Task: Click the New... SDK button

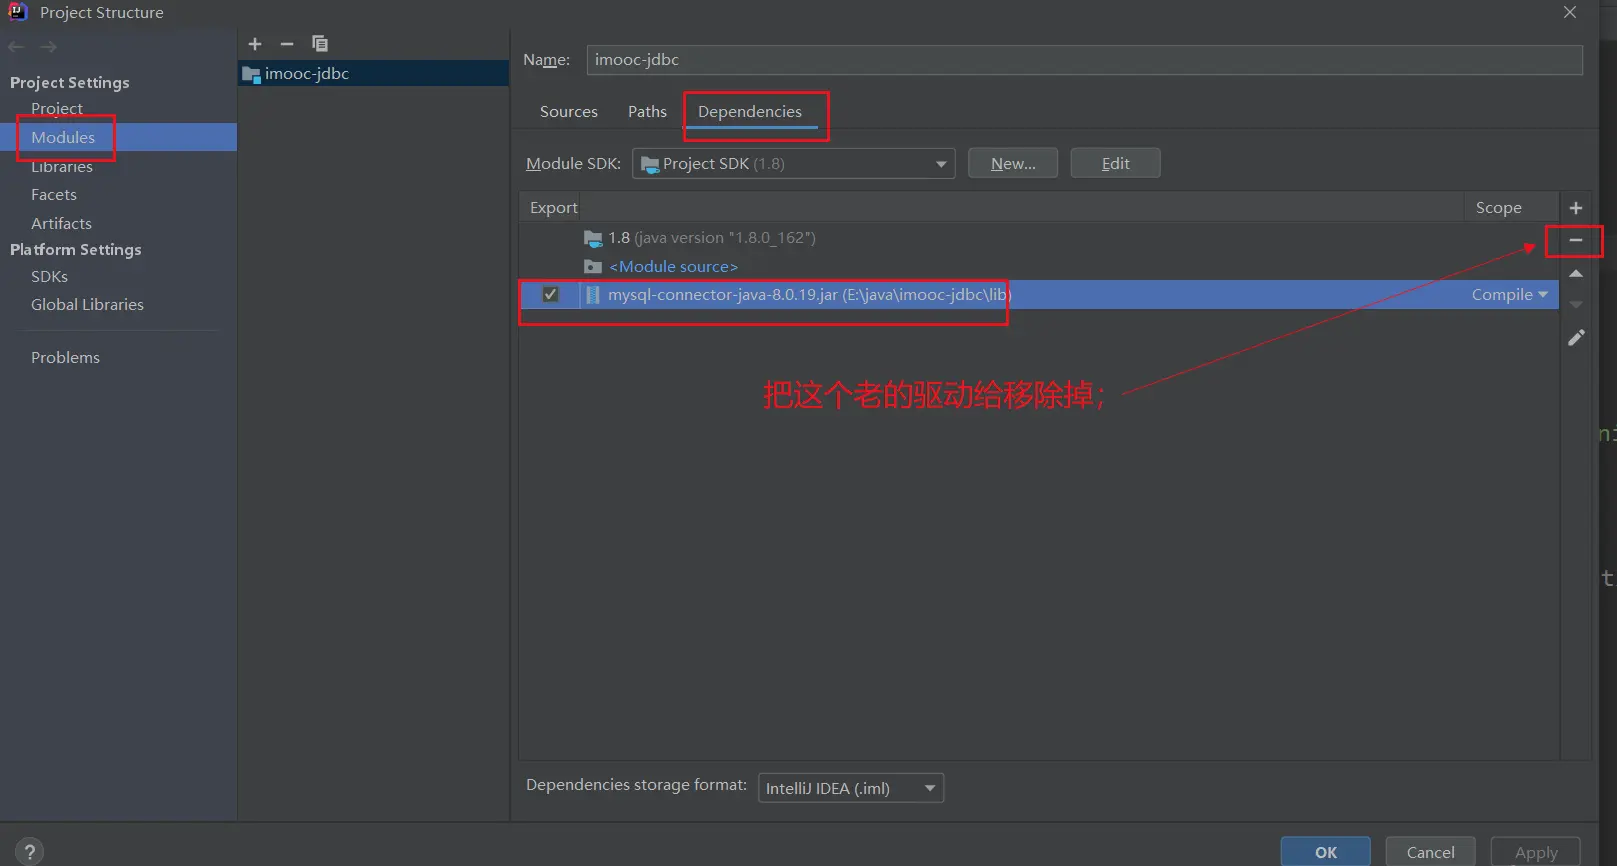Action: pyautogui.click(x=1012, y=164)
